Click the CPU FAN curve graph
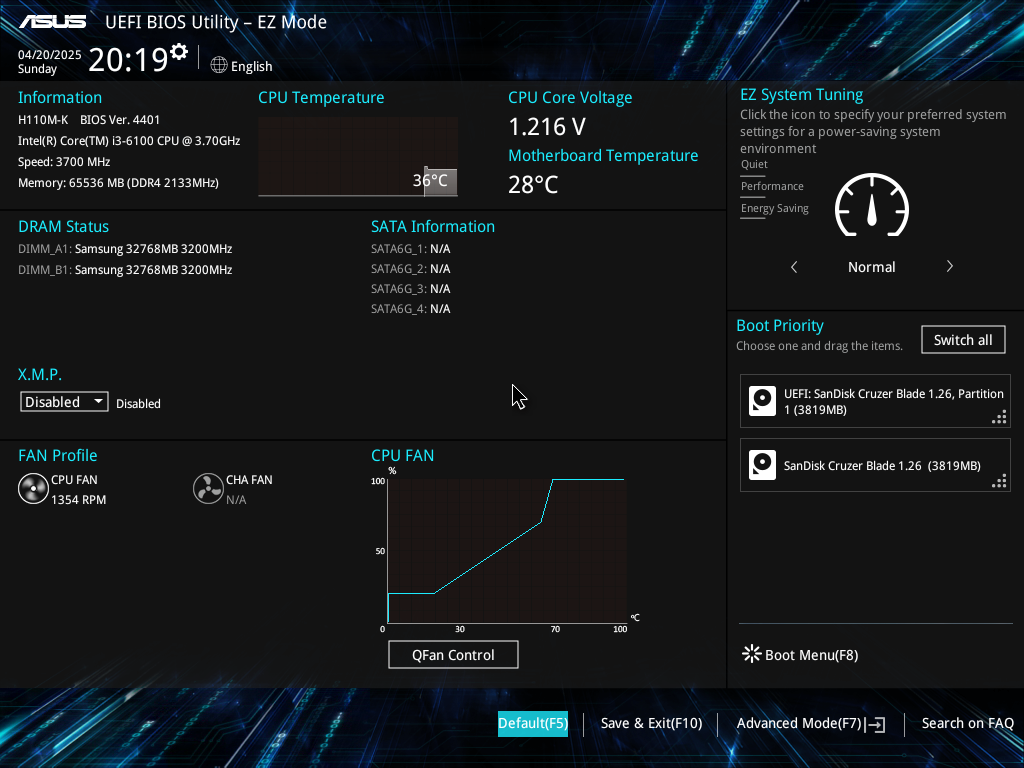The height and width of the screenshot is (768, 1024). click(x=507, y=551)
